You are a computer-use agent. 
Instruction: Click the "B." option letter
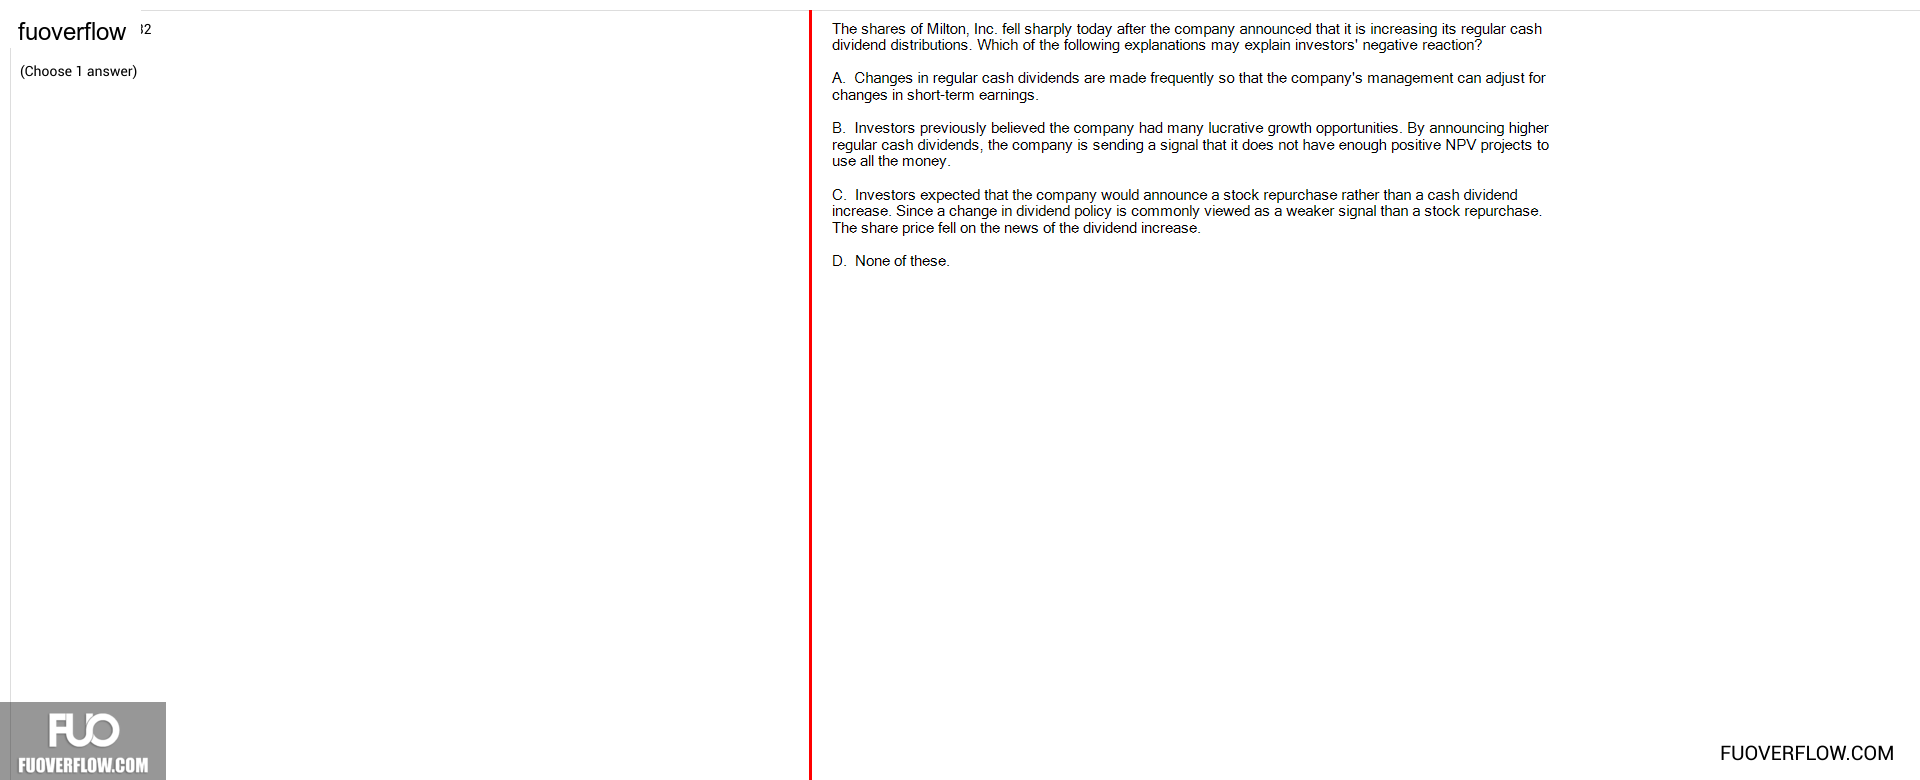click(839, 128)
